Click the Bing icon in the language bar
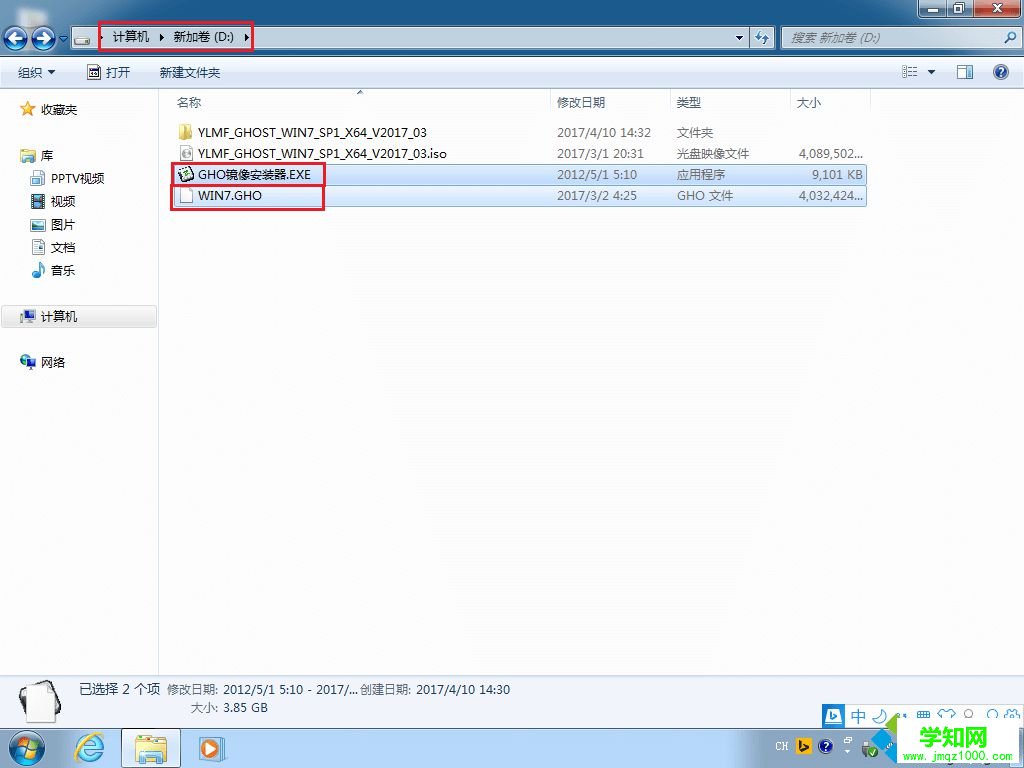The width and height of the screenshot is (1024, 768). (x=833, y=716)
